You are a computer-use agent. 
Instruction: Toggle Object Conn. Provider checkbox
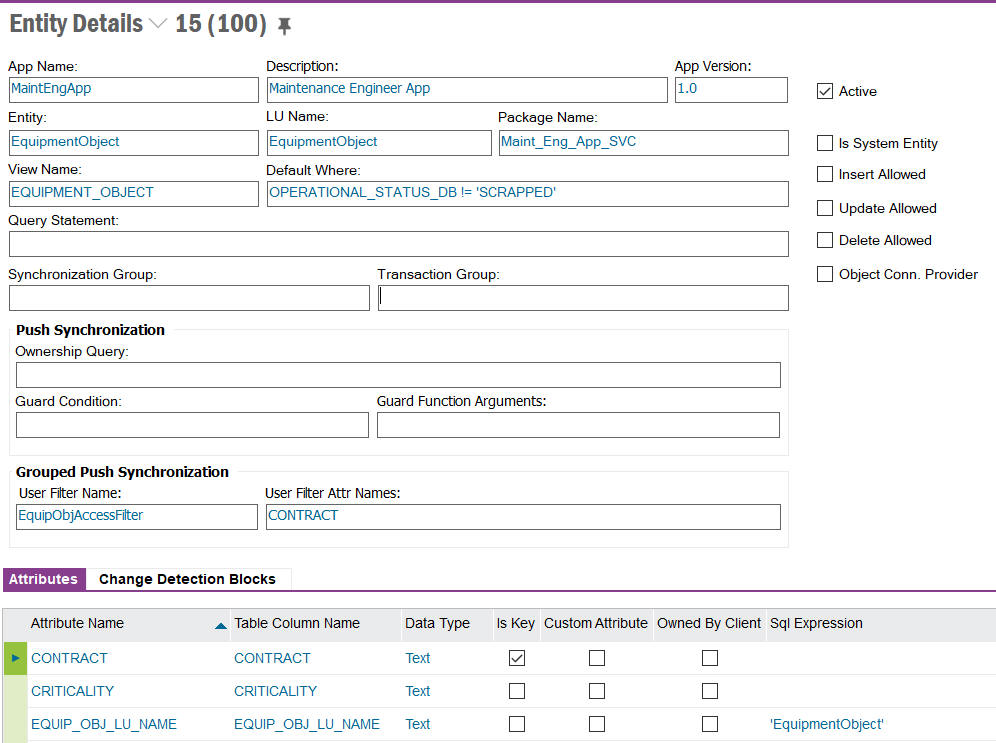(825, 274)
